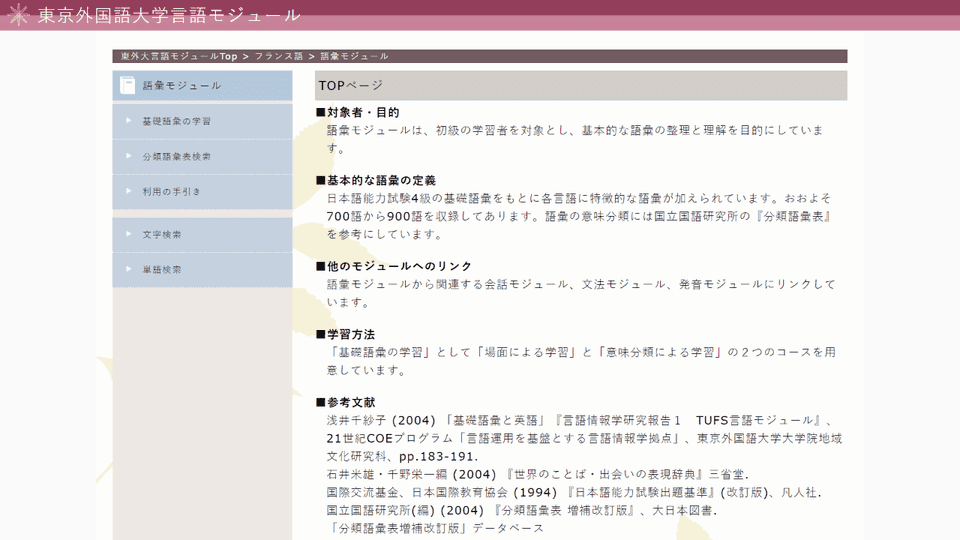Viewport: 960px width, 540px height.
Task: Click the snowflake logo icon in the header
Action: [x=19, y=15]
